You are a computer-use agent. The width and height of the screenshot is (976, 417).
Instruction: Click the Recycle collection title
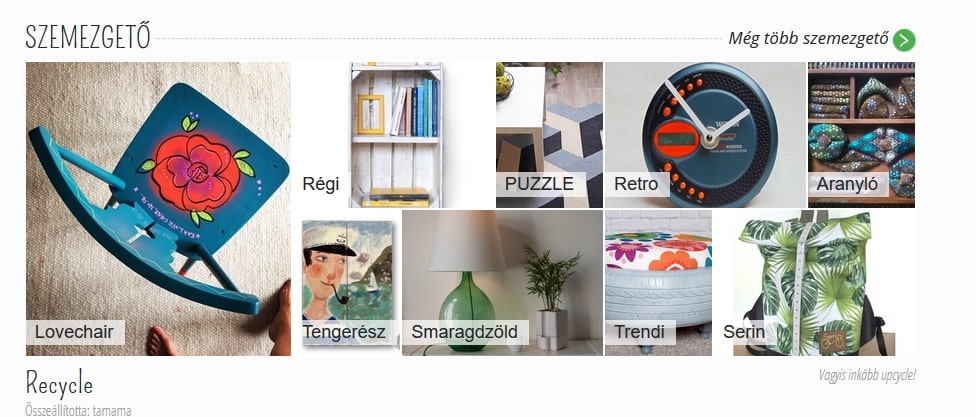(x=59, y=383)
